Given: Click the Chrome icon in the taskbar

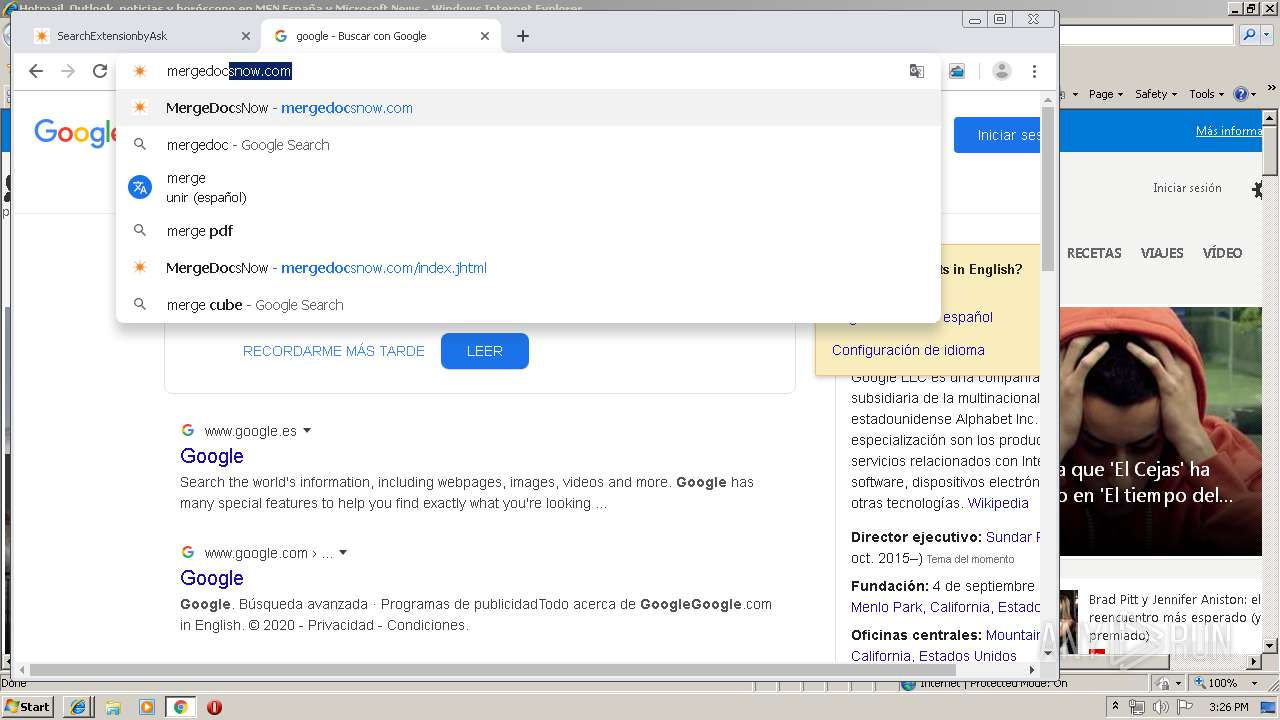Looking at the screenshot, I should (180, 707).
